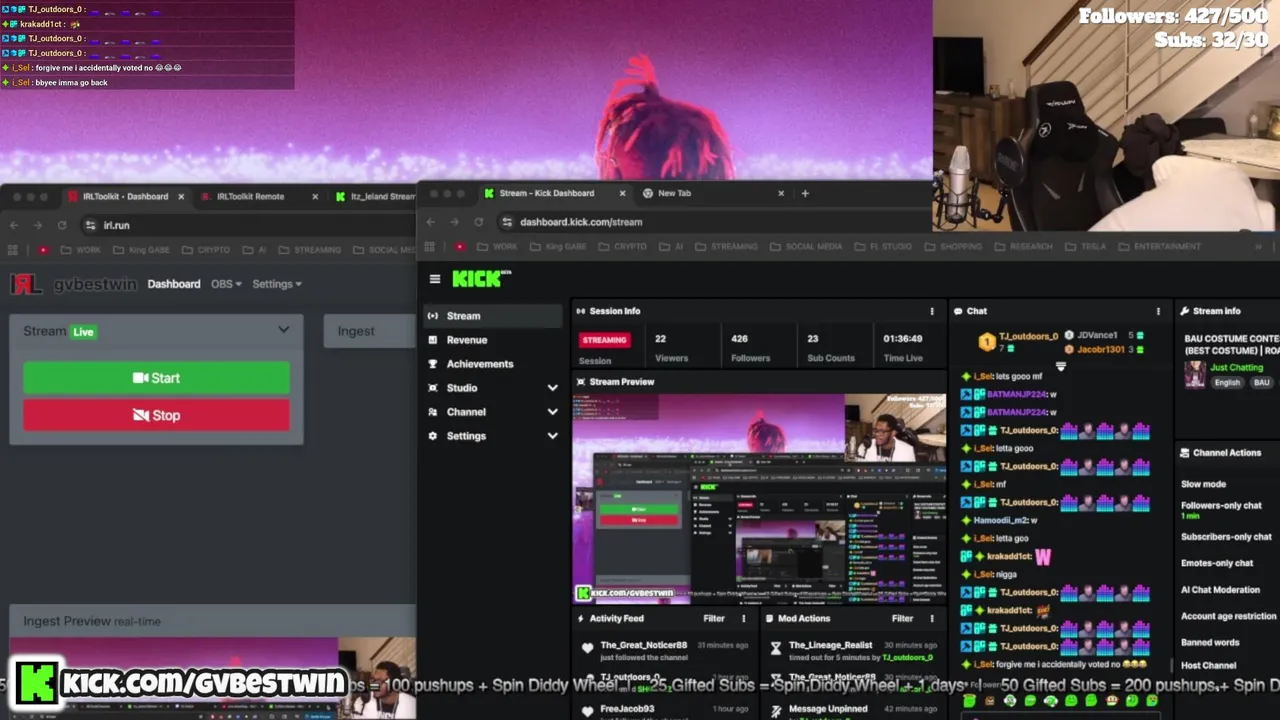Screen dimensions: 1280x720
Task: Click Stream Preview header icon
Action: 581,382
